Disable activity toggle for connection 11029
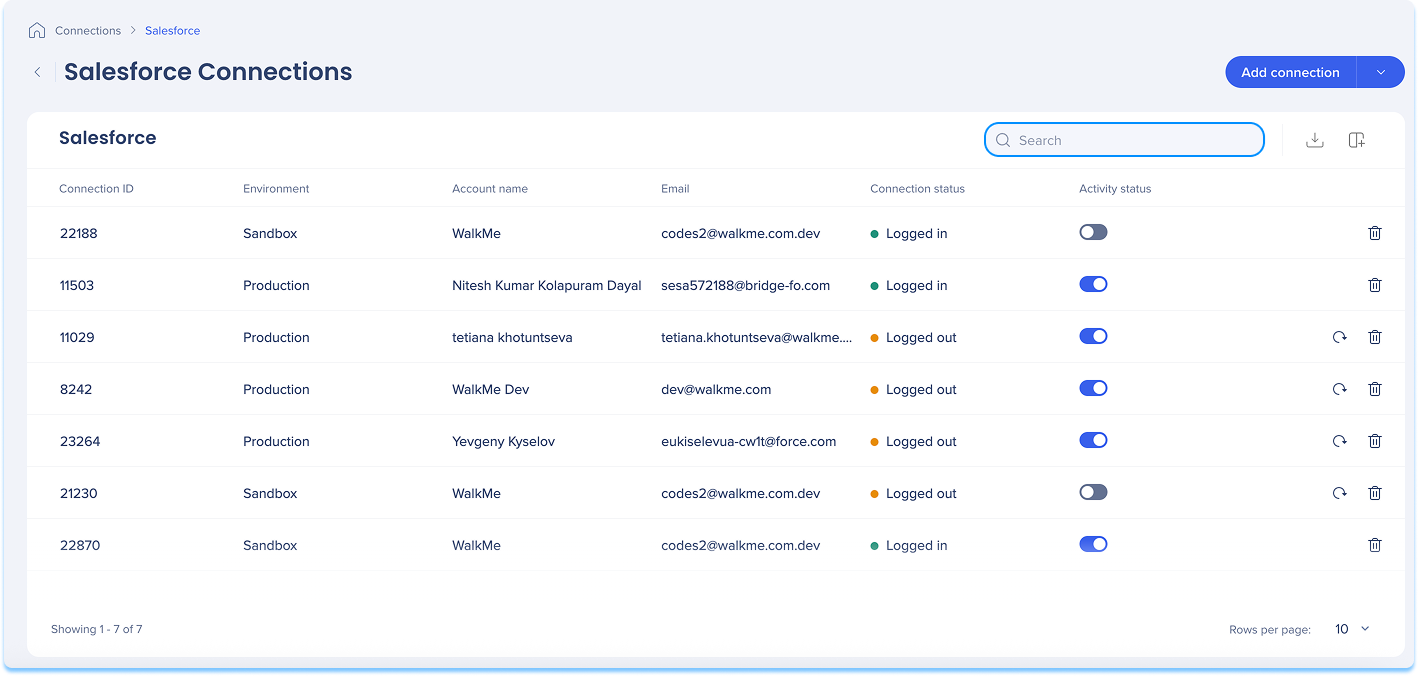Screen dimensions: 1418x676 [x=1093, y=336]
